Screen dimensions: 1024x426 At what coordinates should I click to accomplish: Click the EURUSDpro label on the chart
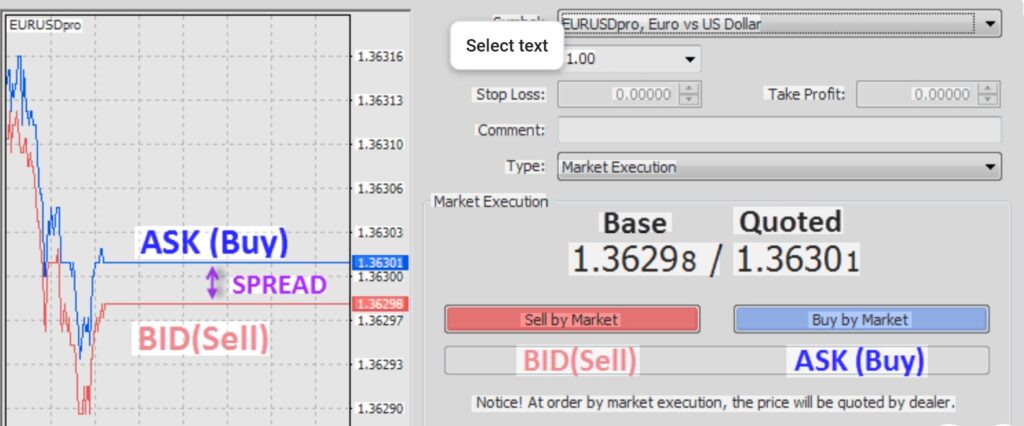click(x=44, y=25)
